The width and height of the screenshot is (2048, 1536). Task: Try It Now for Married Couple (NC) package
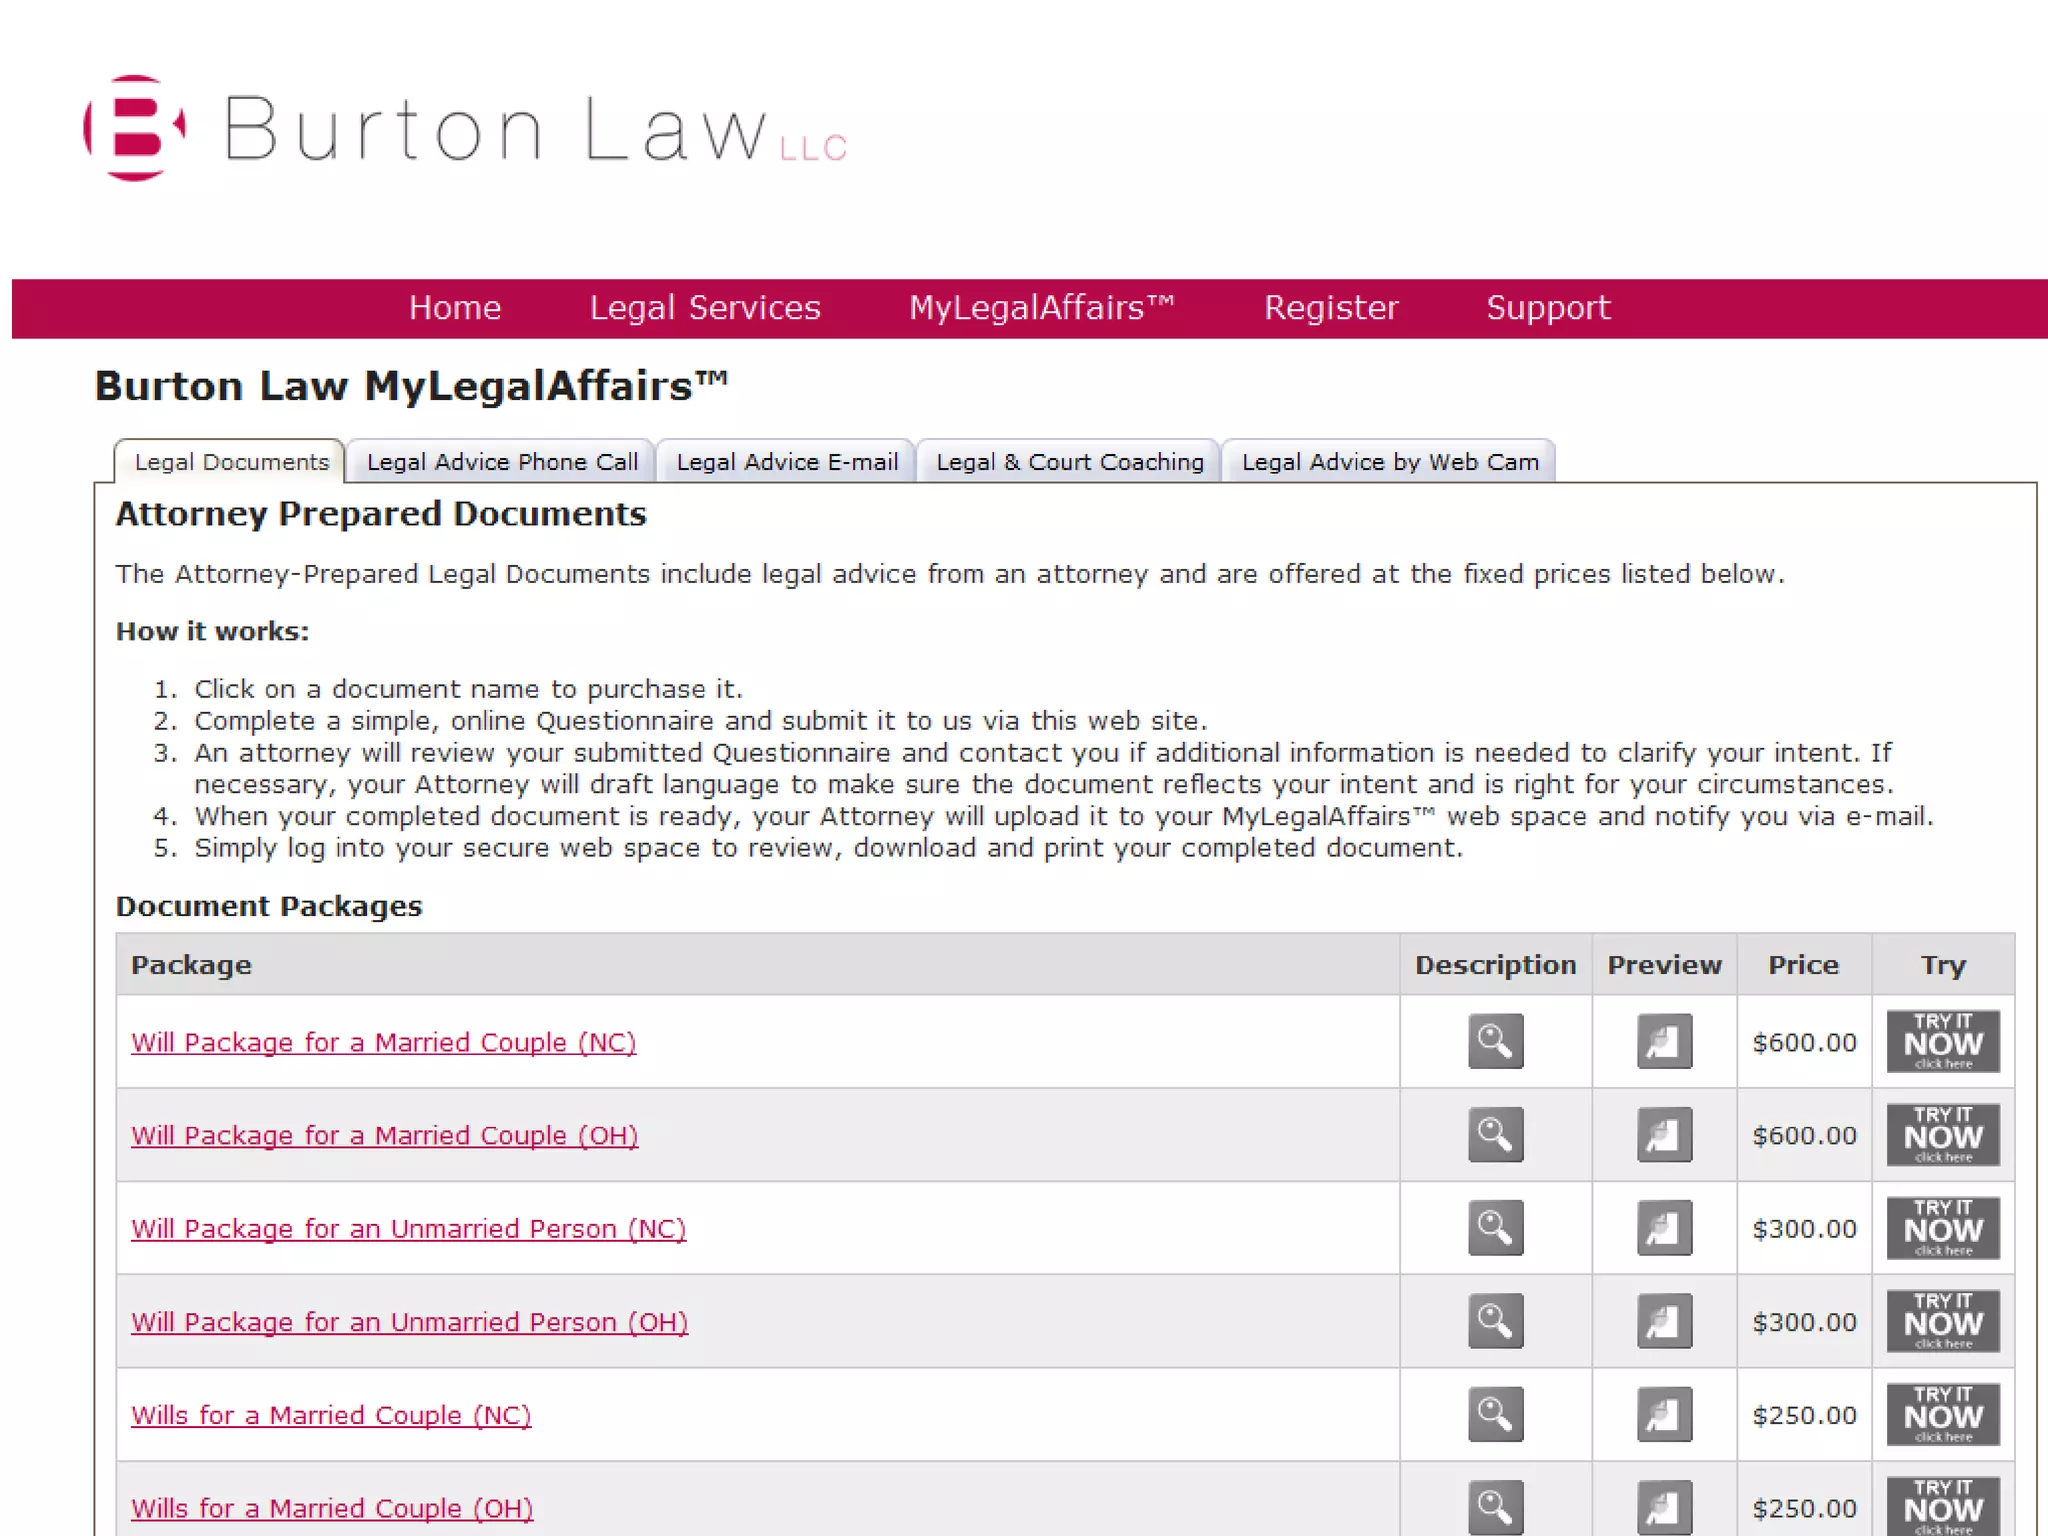coord(1942,1041)
